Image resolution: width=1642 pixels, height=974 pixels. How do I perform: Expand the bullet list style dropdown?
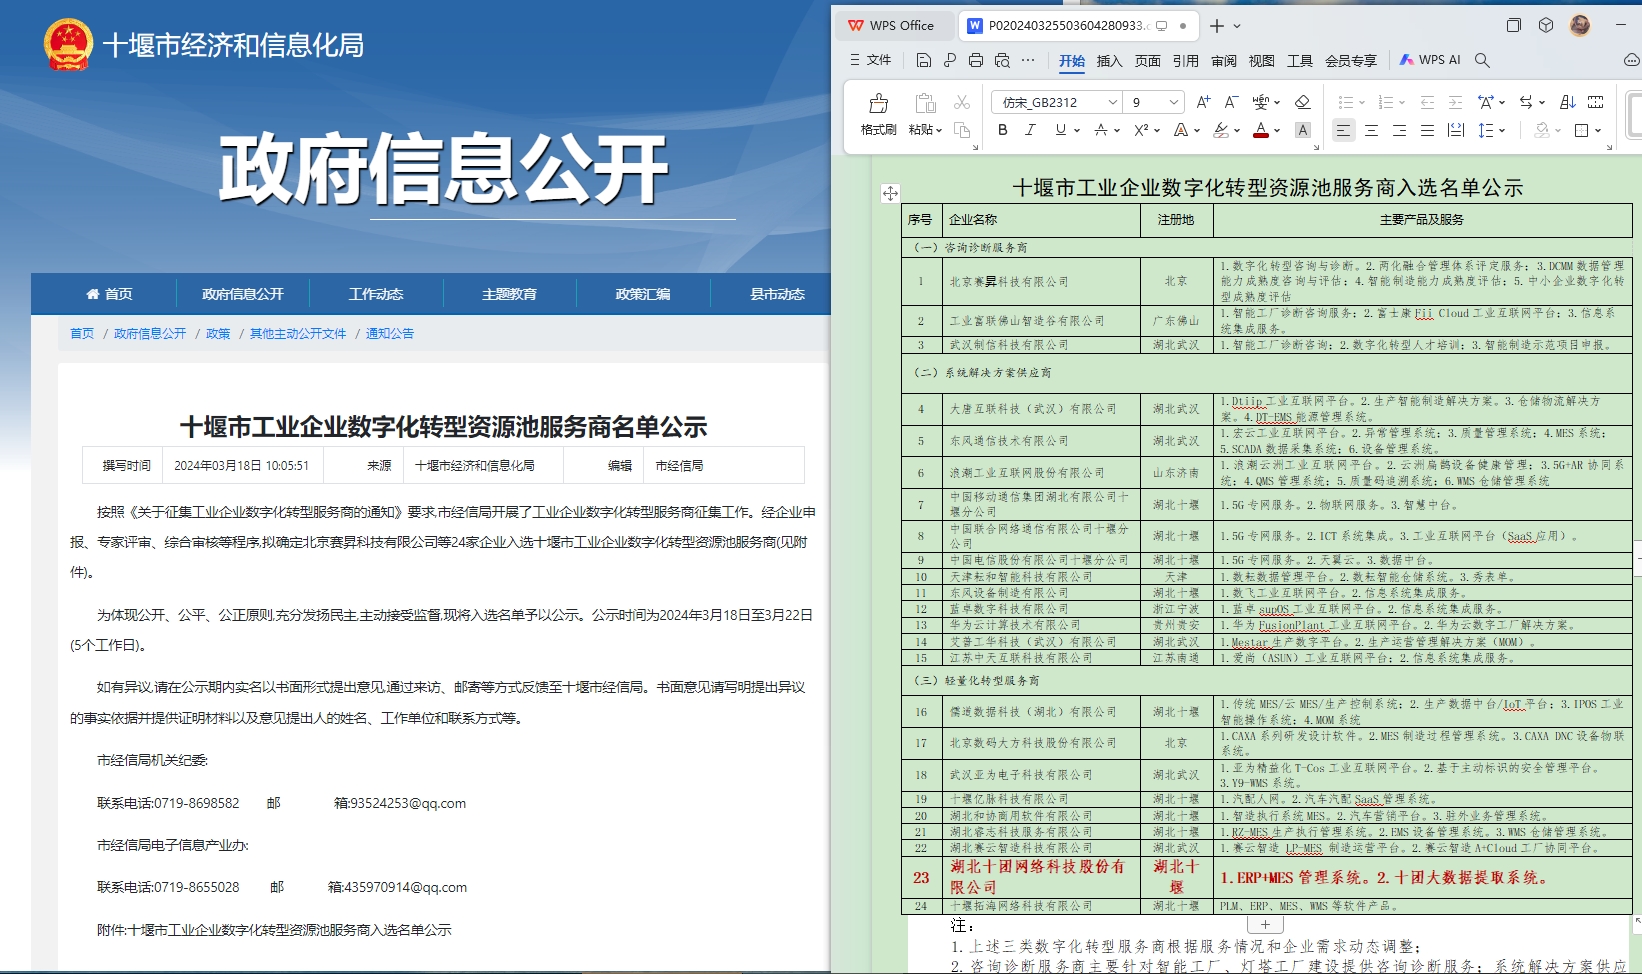1362,102
